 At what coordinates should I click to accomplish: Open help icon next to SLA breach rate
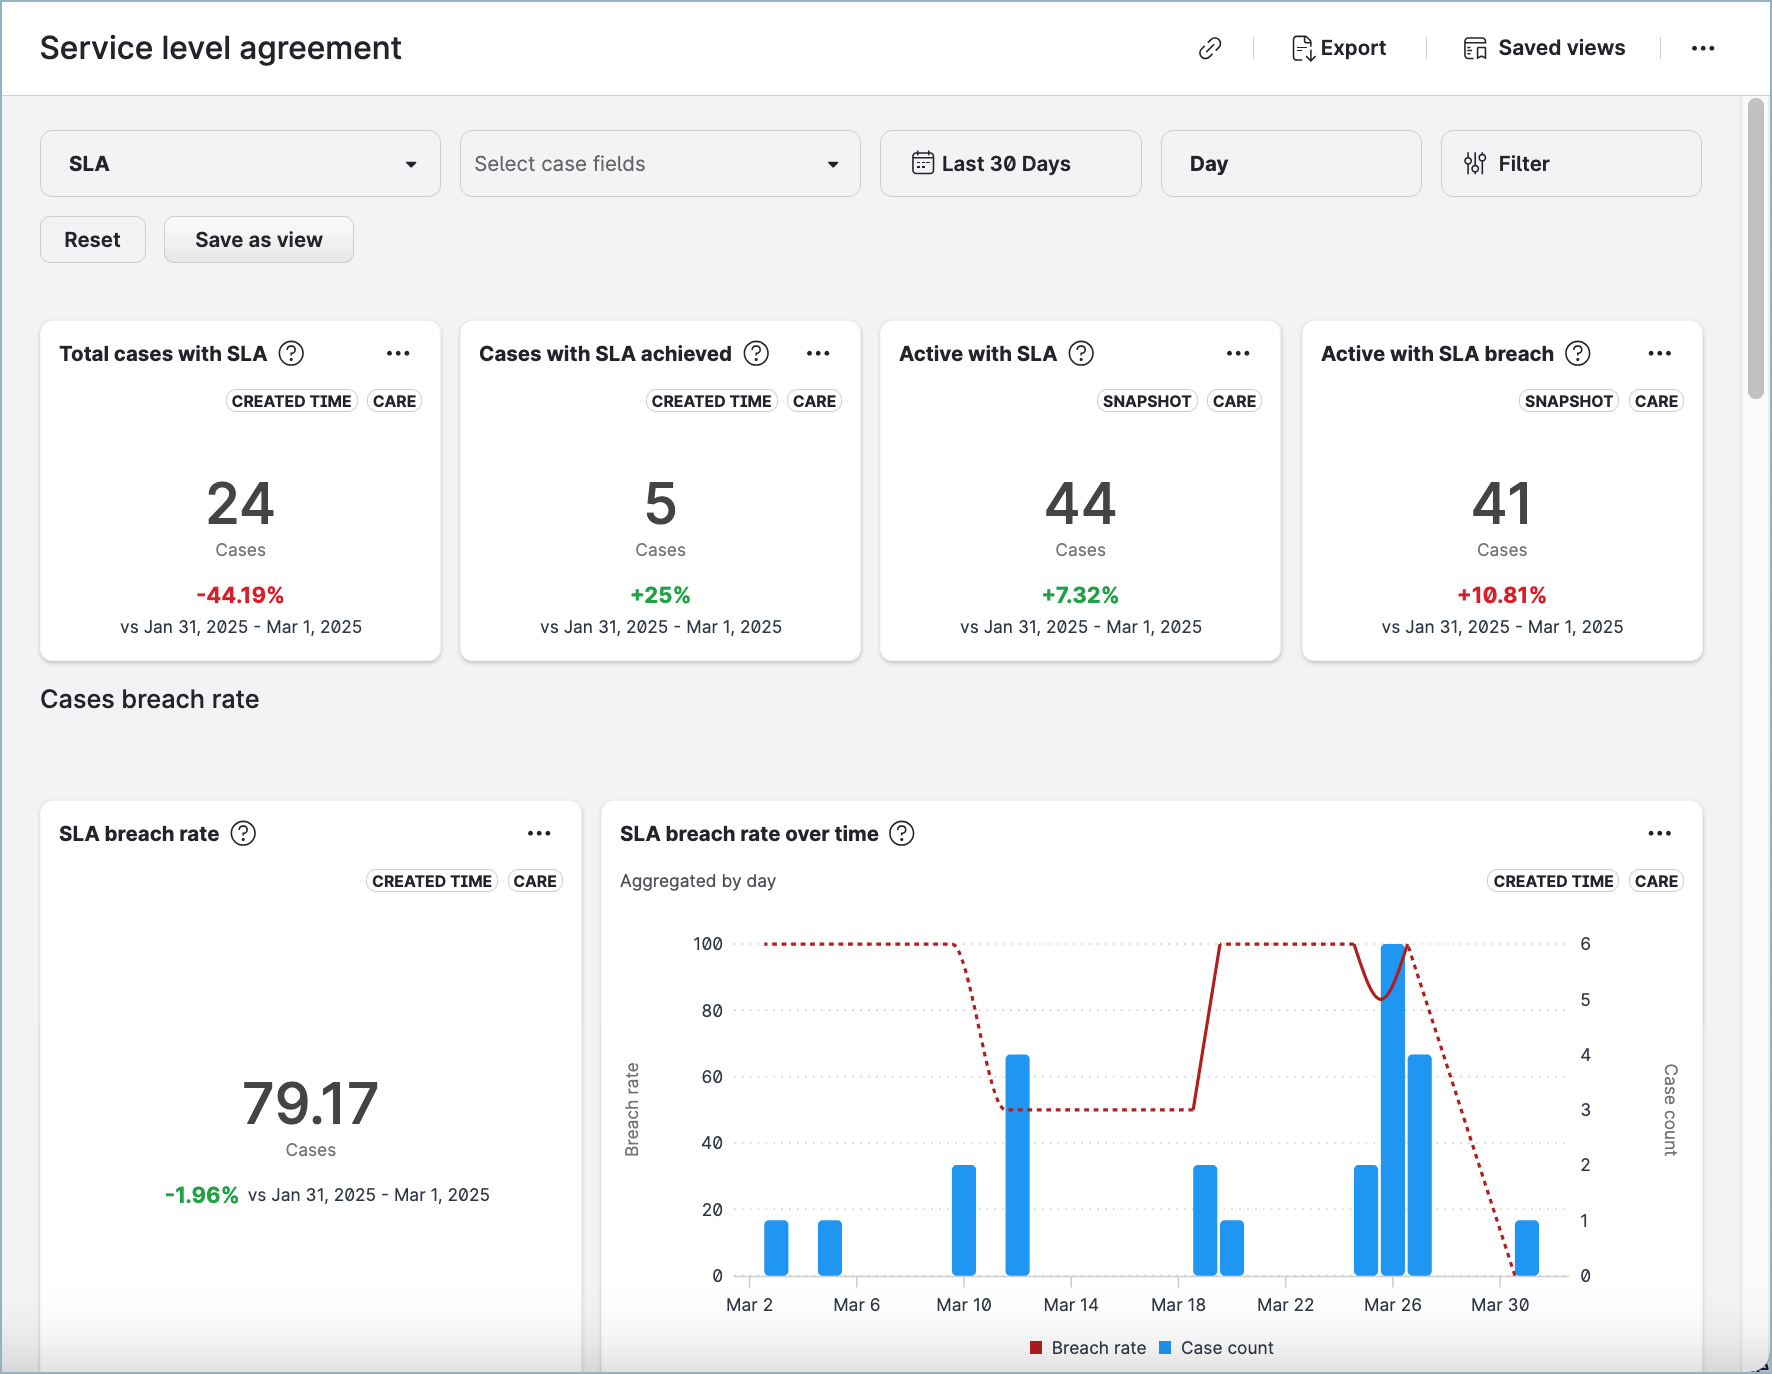(x=243, y=833)
